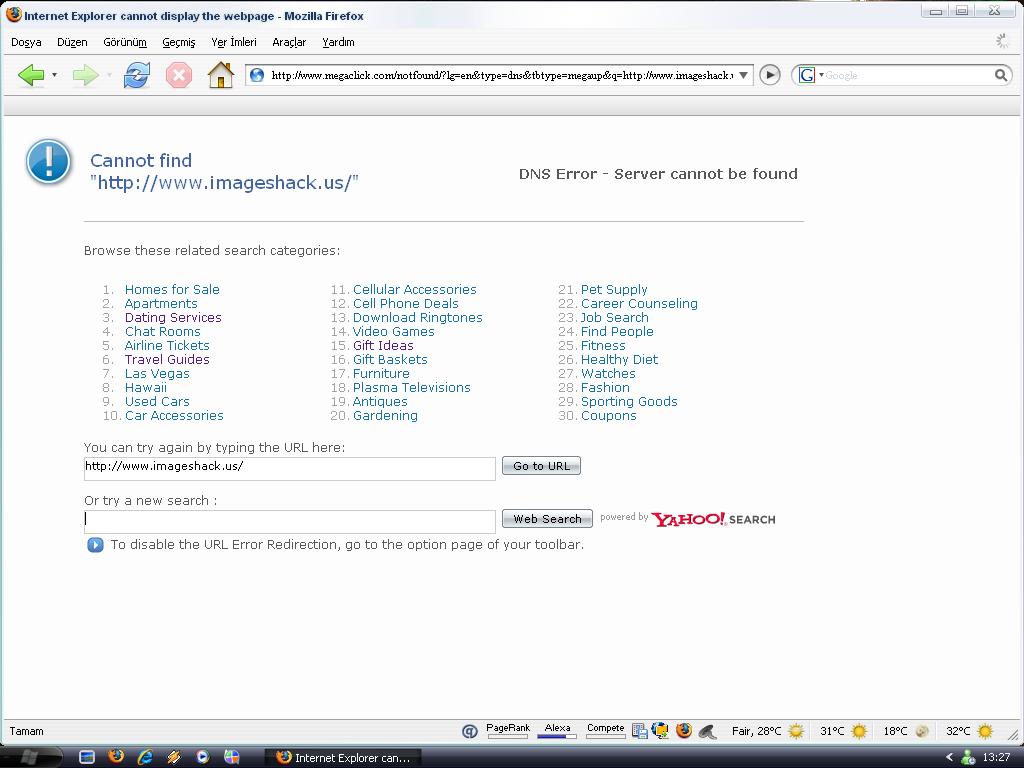Open the Plasma Televisions link
The height and width of the screenshot is (768, 1024).
point(411,387)
